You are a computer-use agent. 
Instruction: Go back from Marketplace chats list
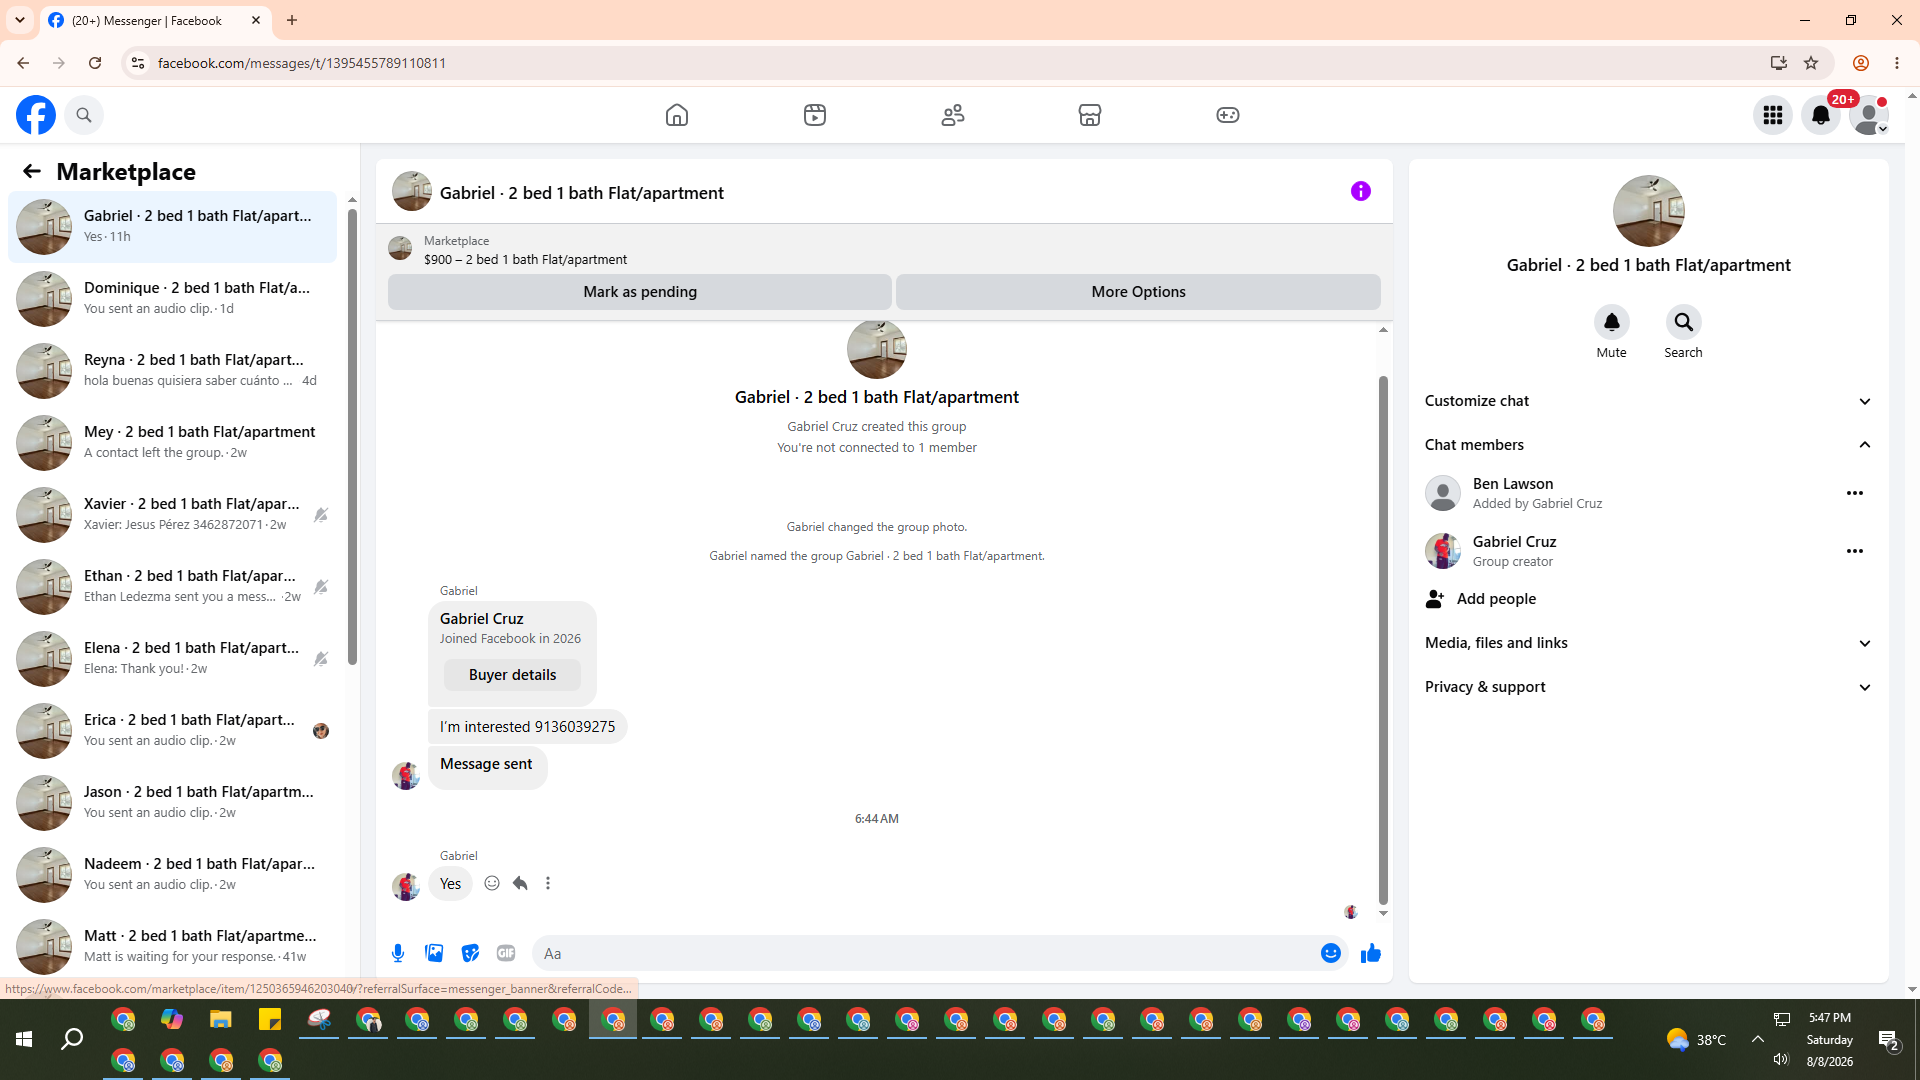[32, 172]
